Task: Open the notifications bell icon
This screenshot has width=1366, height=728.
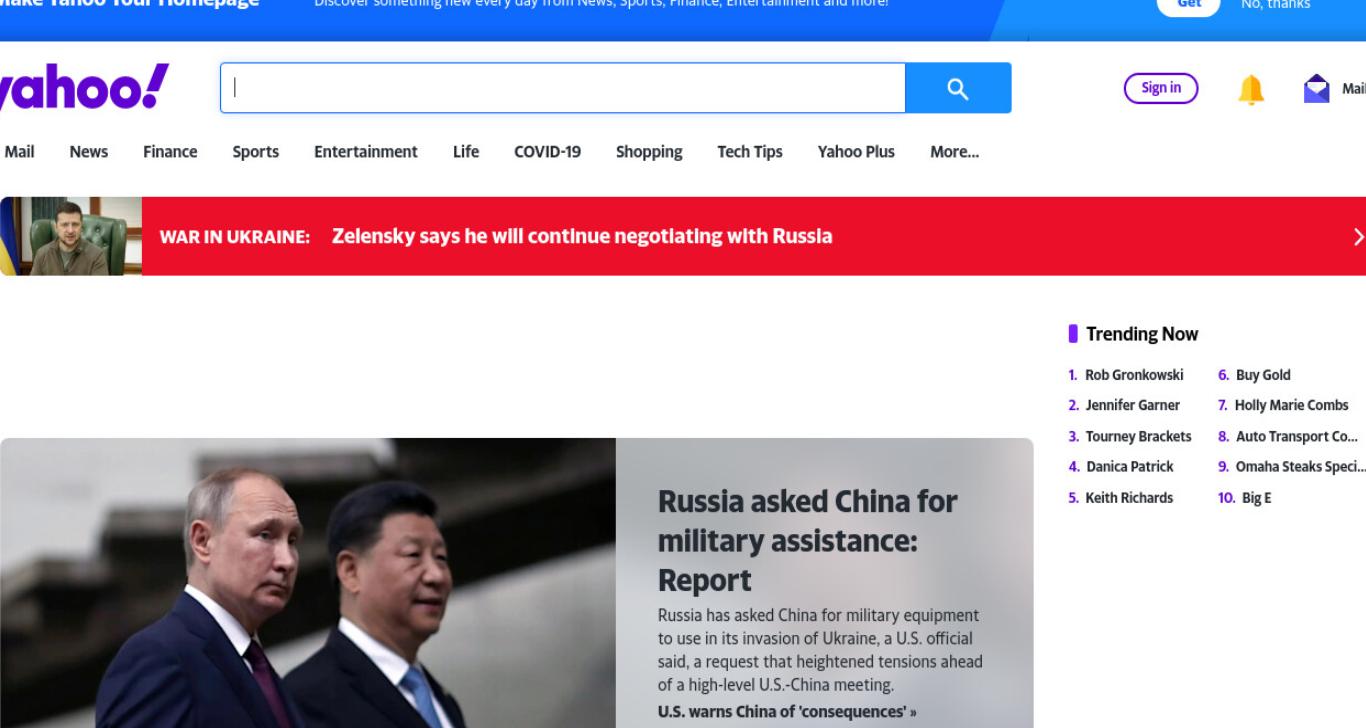Action: pyautogui.click(x=1251, y=90)
